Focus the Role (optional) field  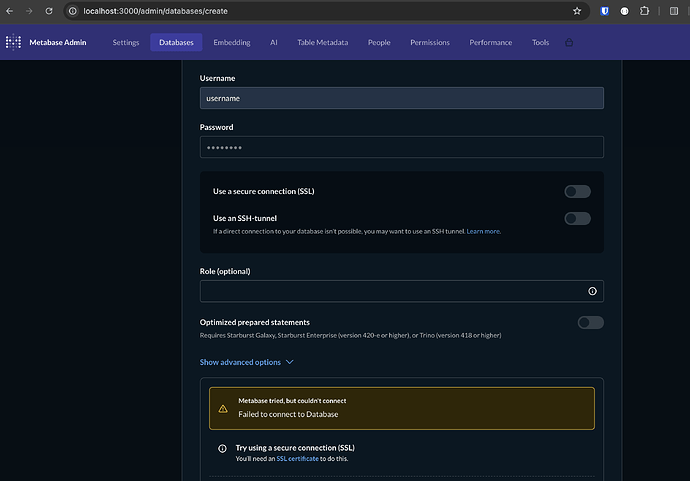coord(402,291)
